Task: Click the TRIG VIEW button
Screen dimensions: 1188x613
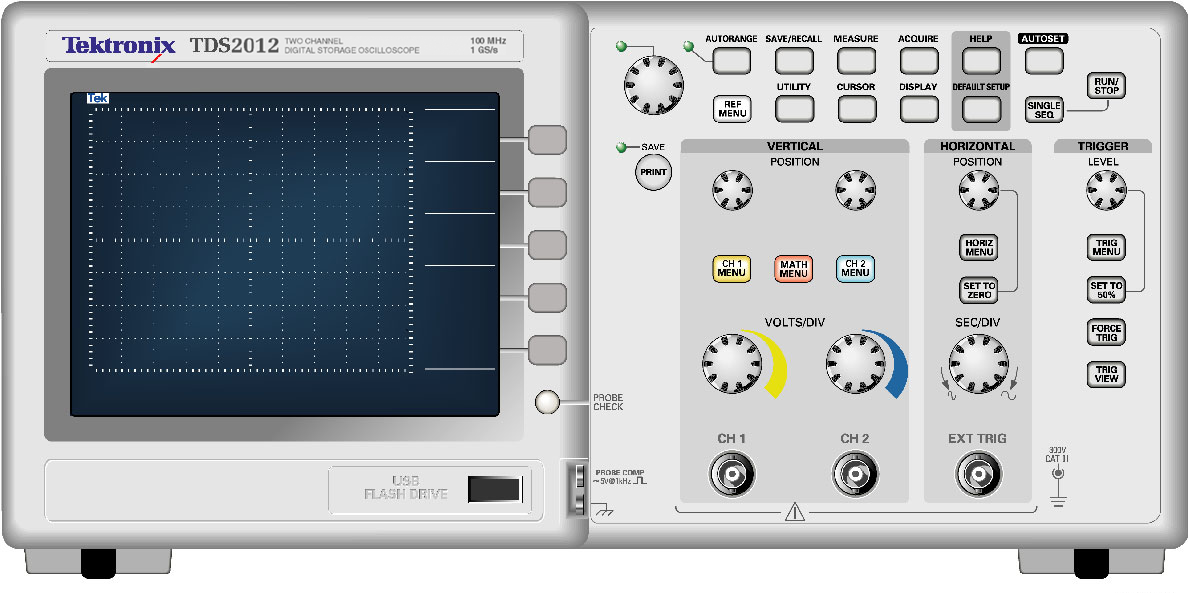Action: [x=1106, y=374]
